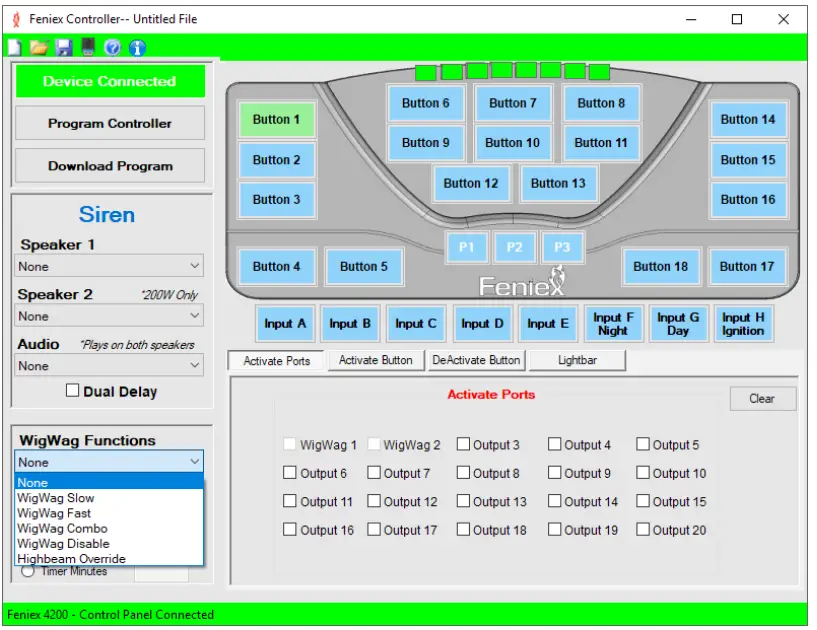Clear the Activate Ports selections
The height and width of the screenshot is (630, 817).
[763, 399]
